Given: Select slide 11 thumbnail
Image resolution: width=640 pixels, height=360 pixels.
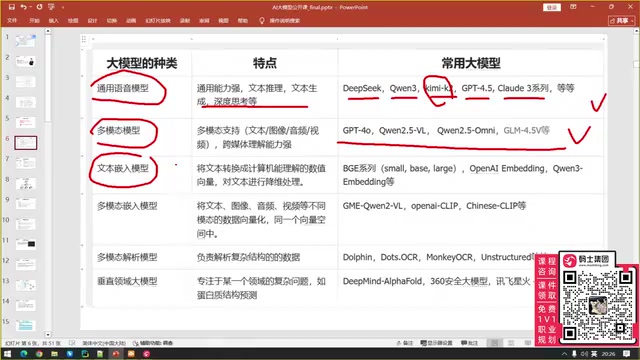Looking at the screenshot, I should [25, 244].
